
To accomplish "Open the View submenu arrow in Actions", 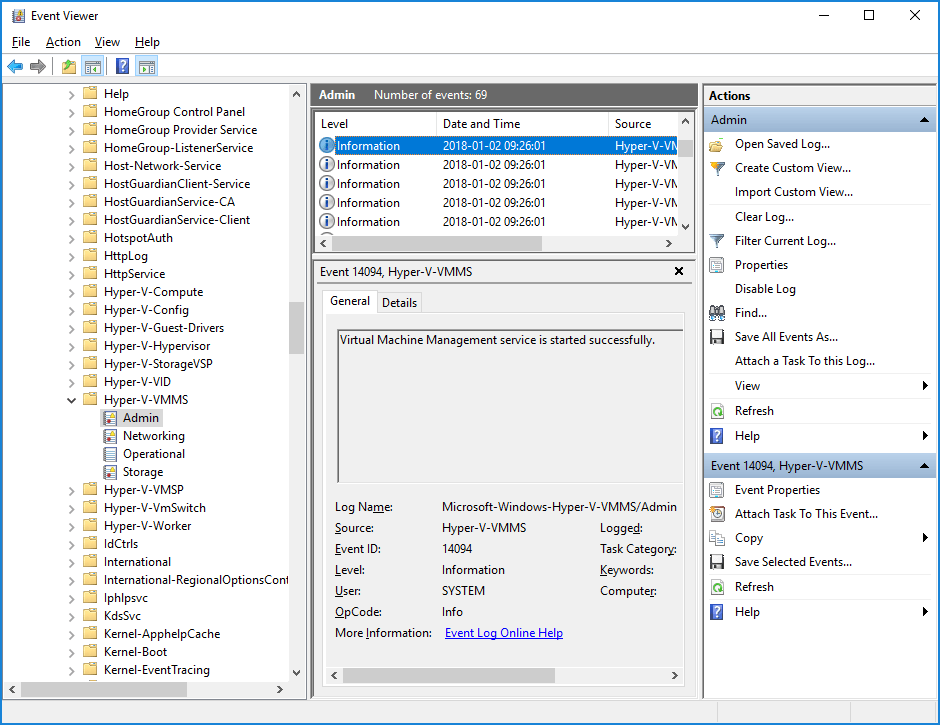I will [x=925, y=386].
